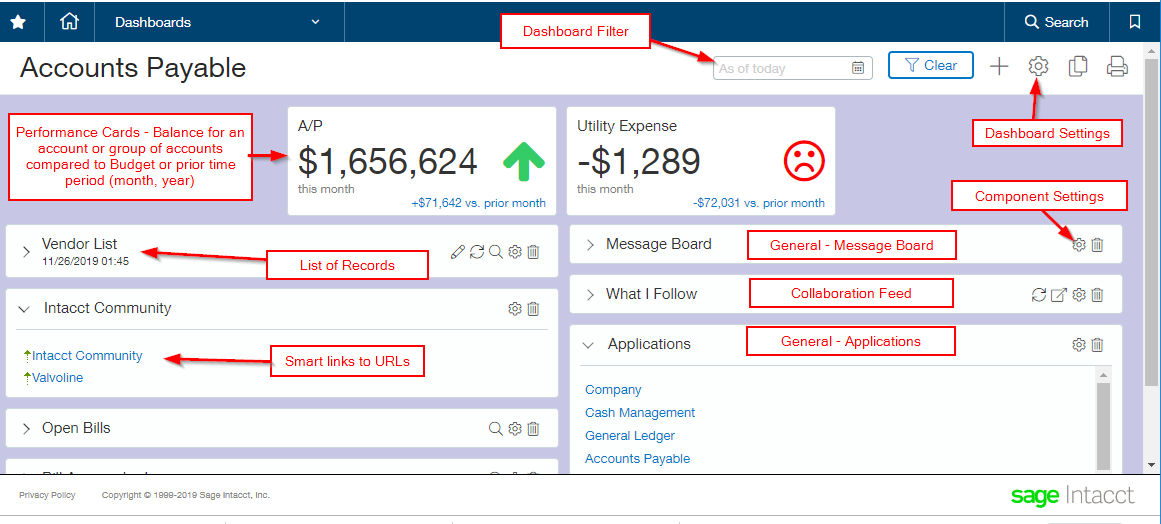Screen dimensions: 1161x524
Task: Search within the Vendor List component
Action: 495,252
